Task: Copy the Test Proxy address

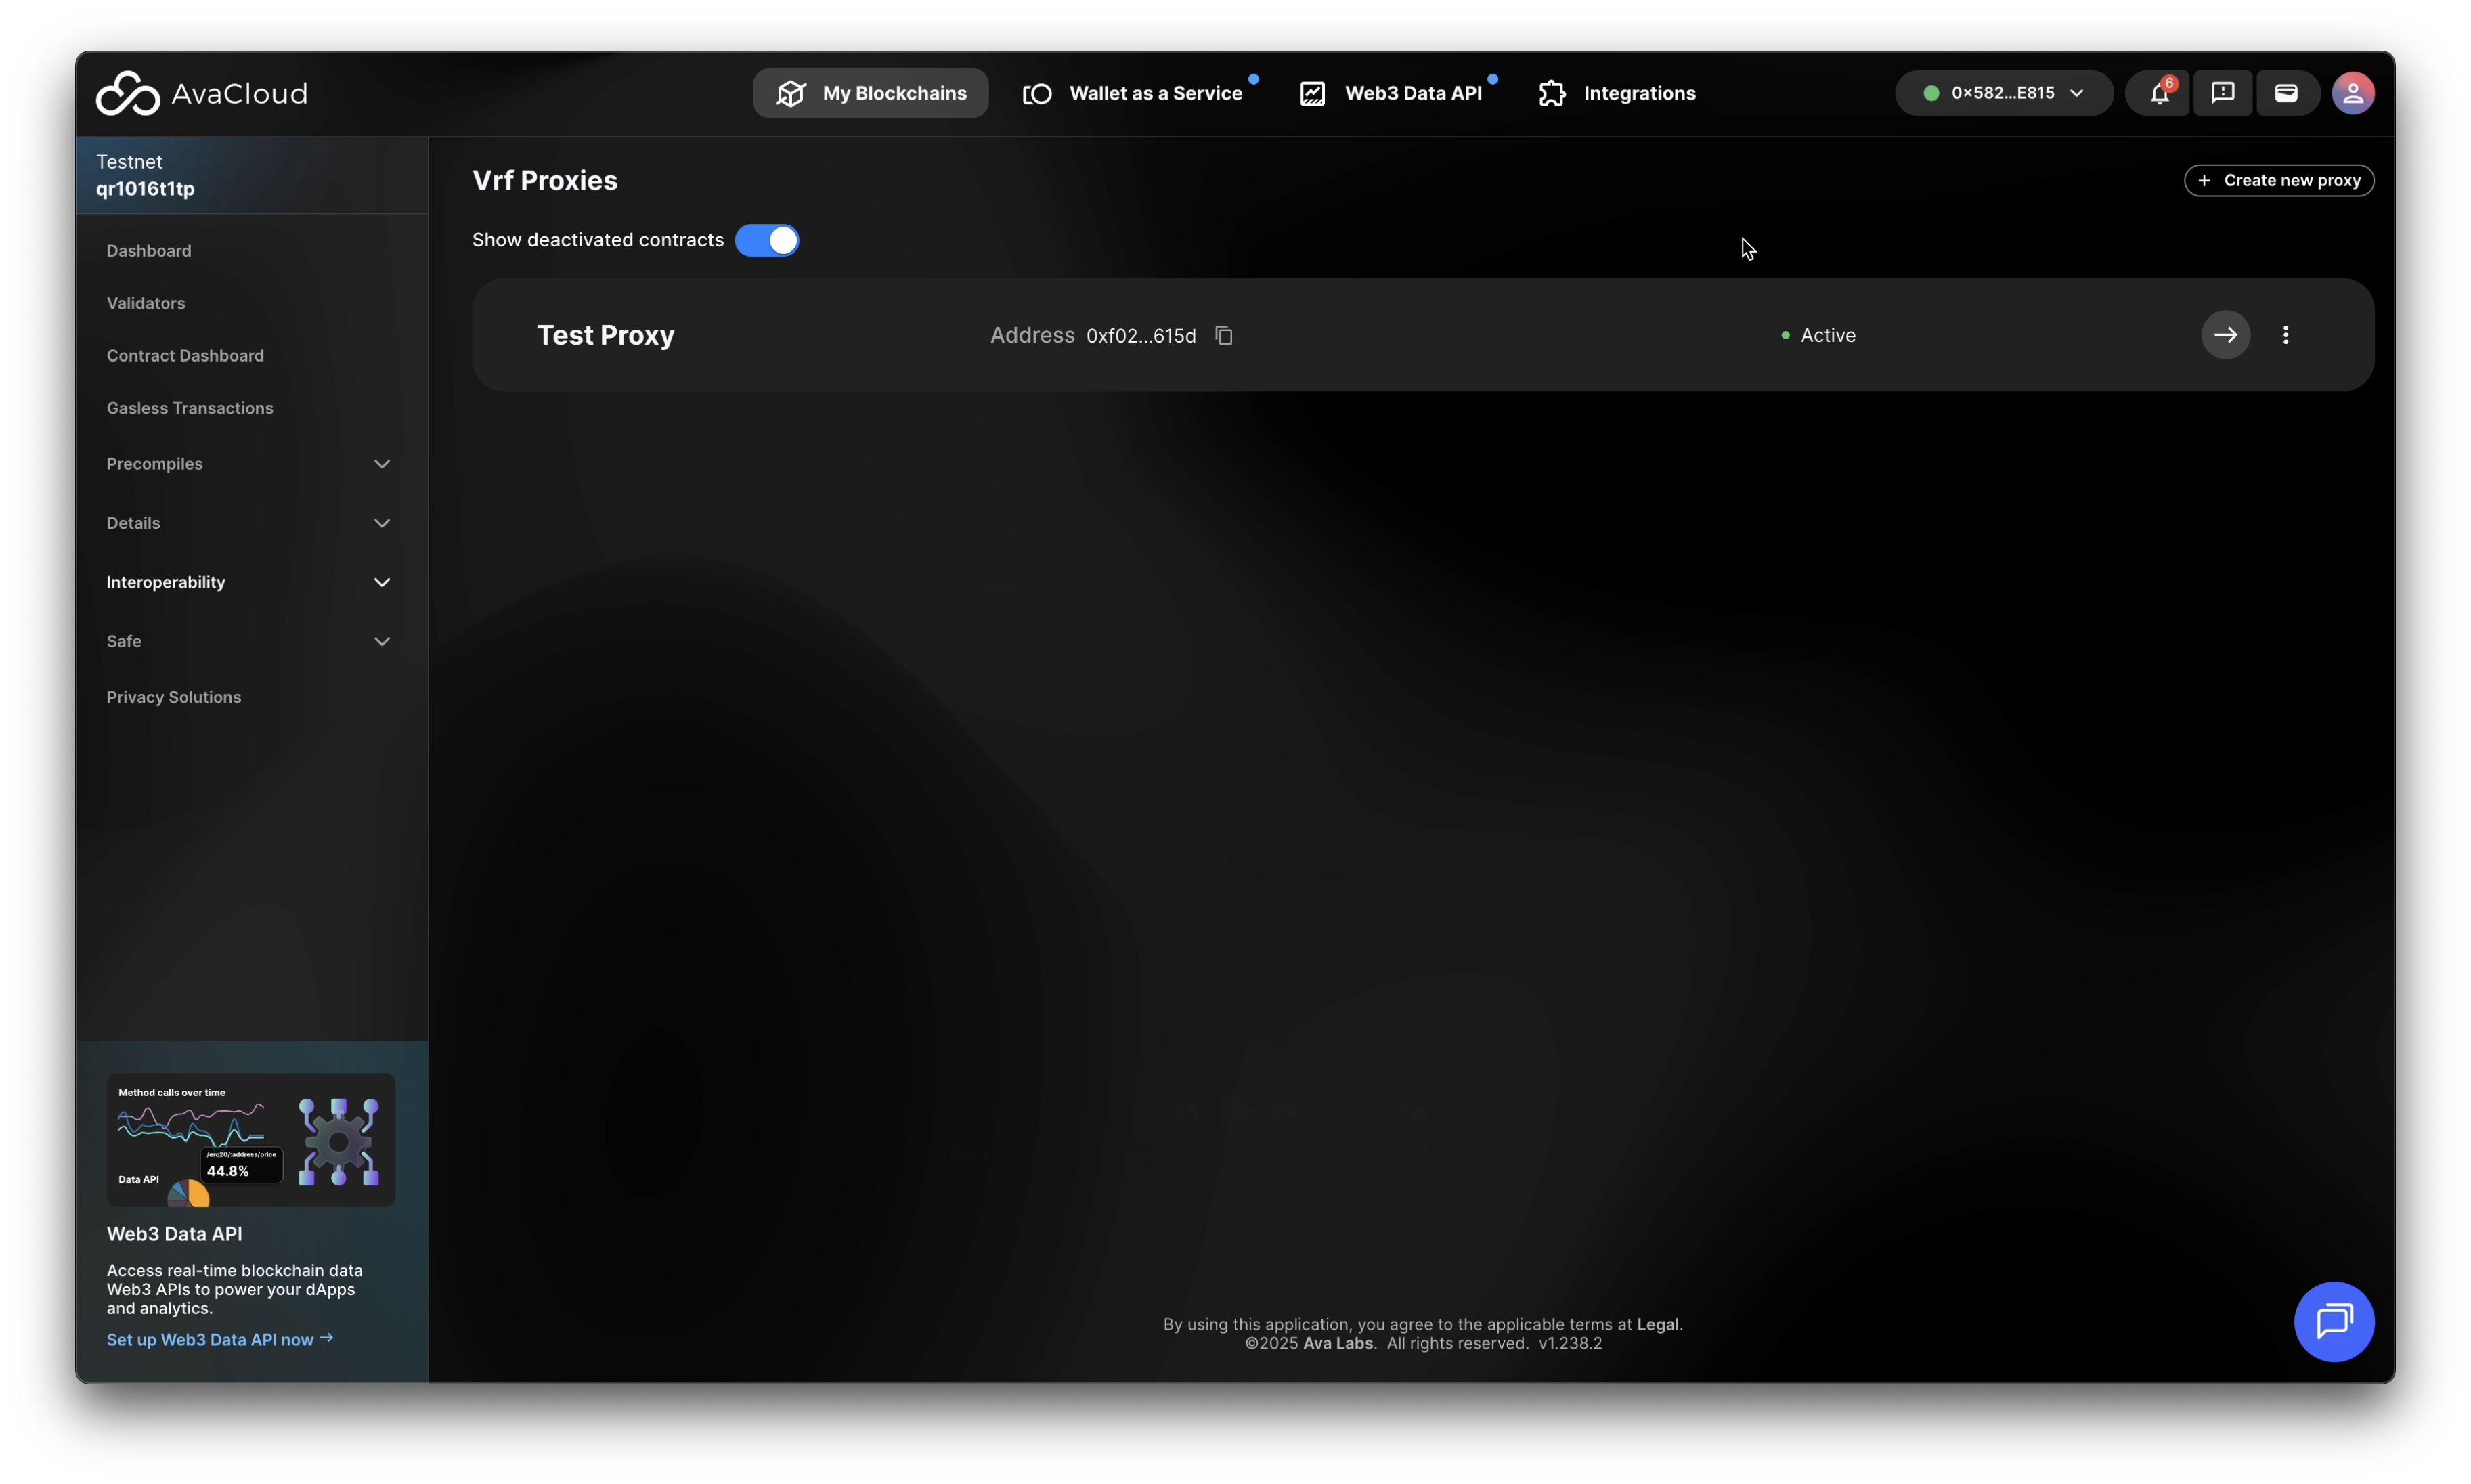Action: coord(1224,335)
